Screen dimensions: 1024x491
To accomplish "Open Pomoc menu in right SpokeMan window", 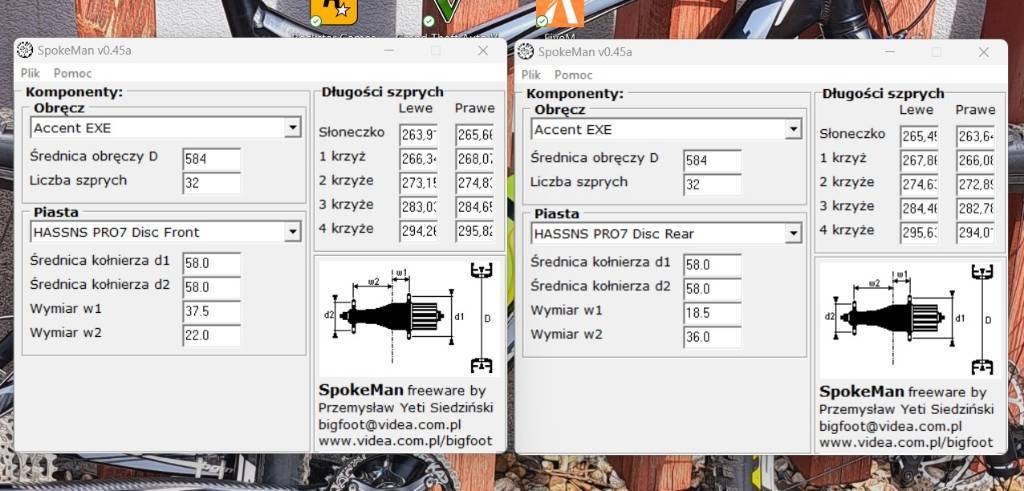I will pos(573,74).
